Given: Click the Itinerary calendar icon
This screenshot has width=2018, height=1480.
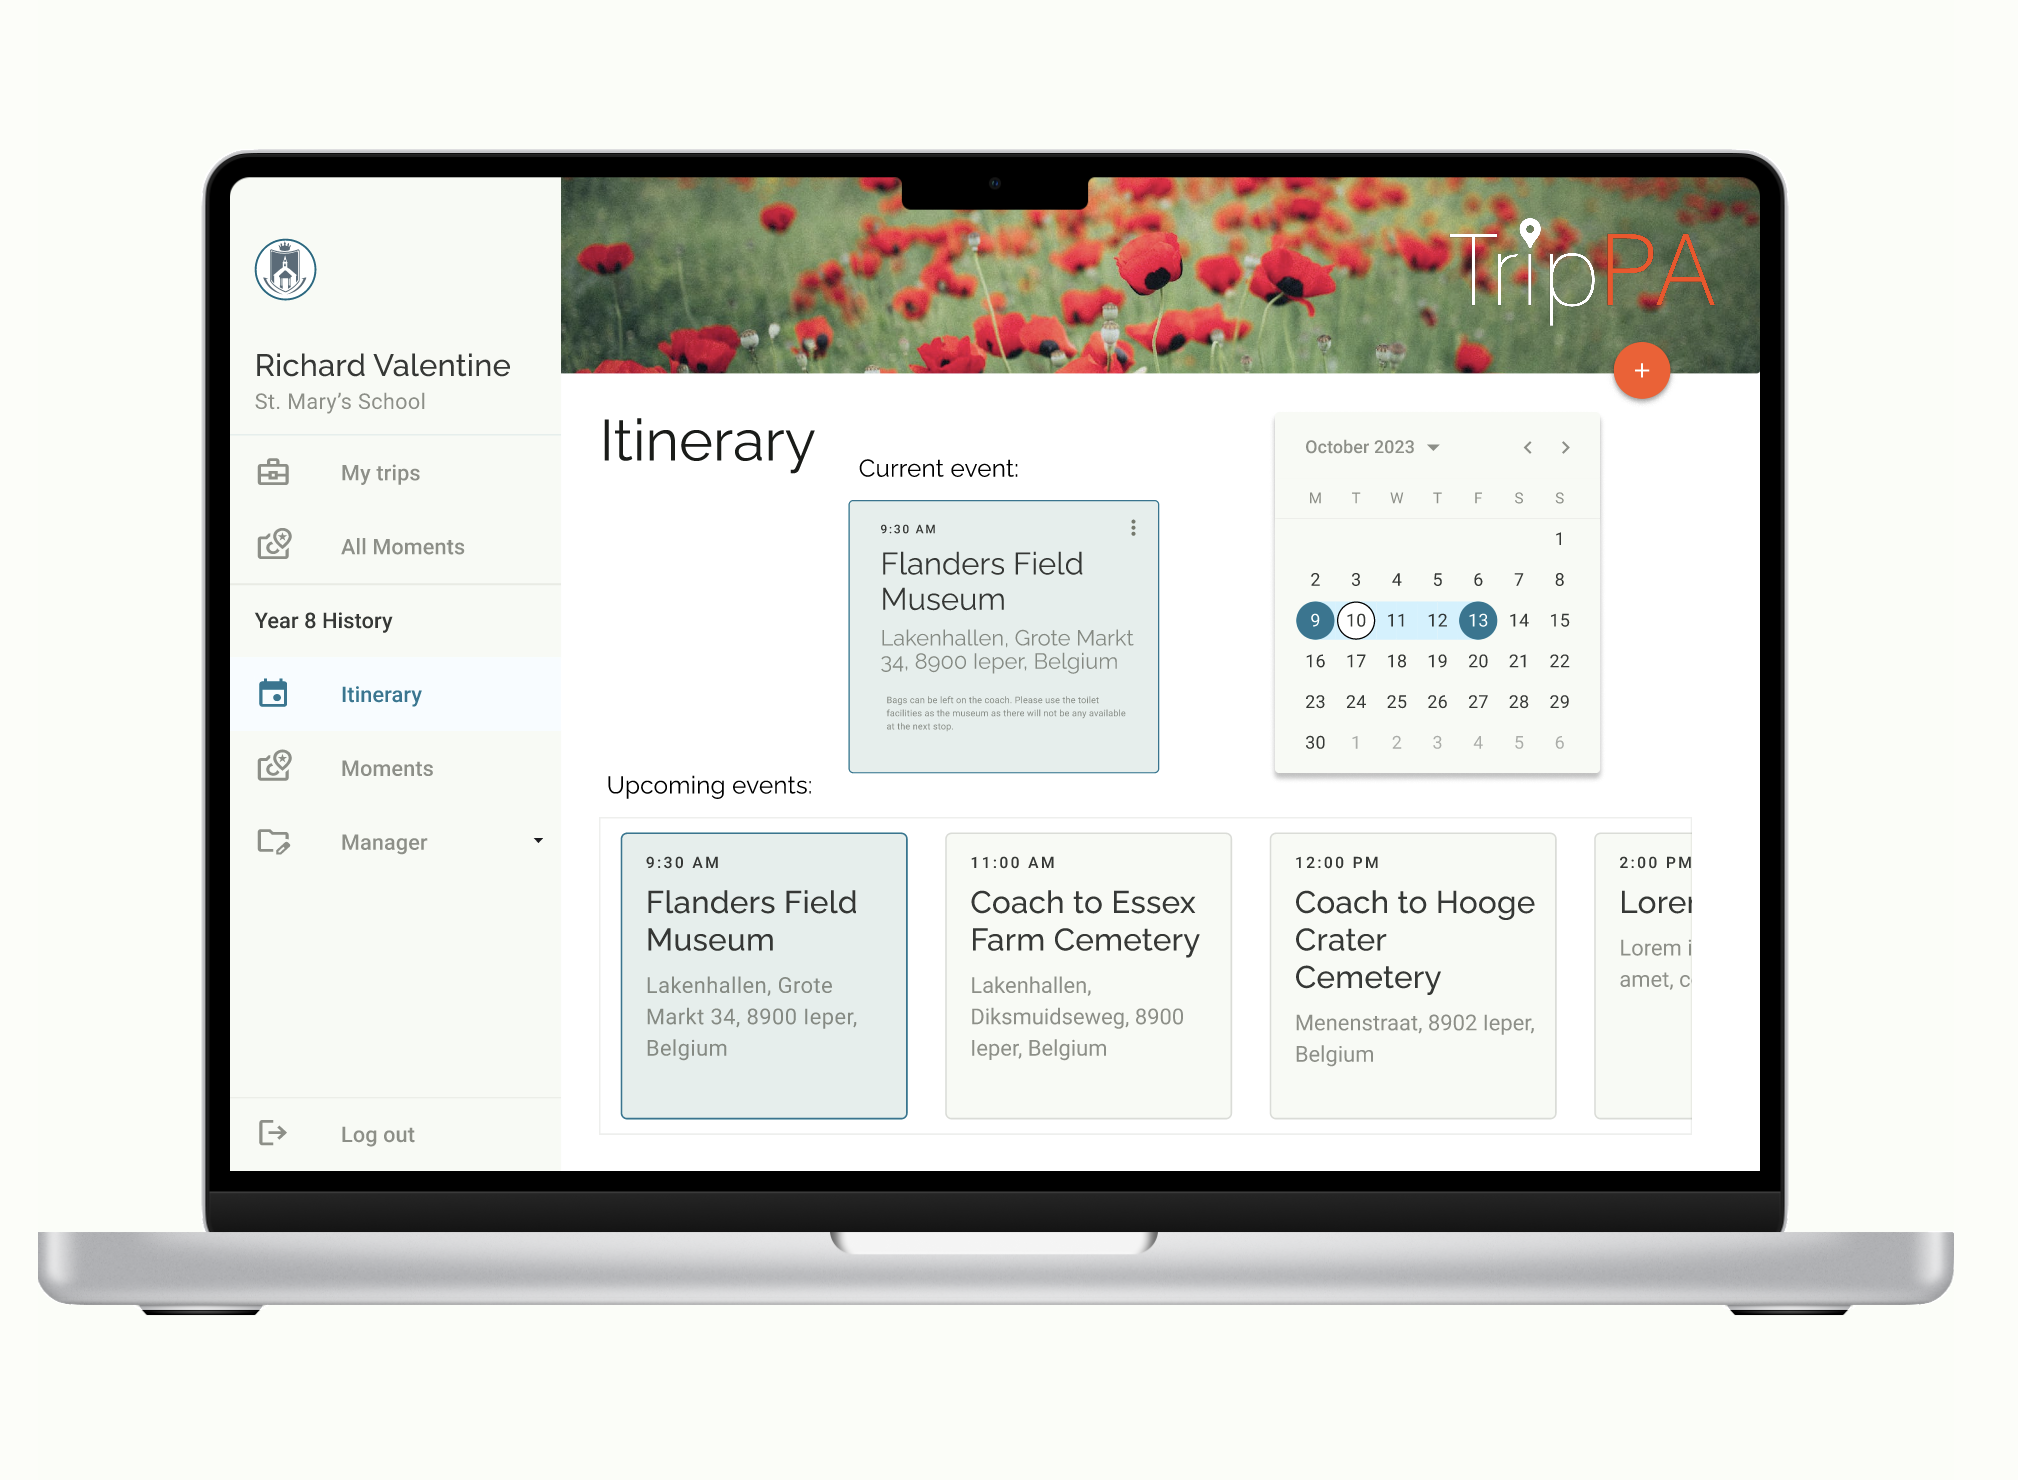Looking at the screenshot, I should 273,693.
